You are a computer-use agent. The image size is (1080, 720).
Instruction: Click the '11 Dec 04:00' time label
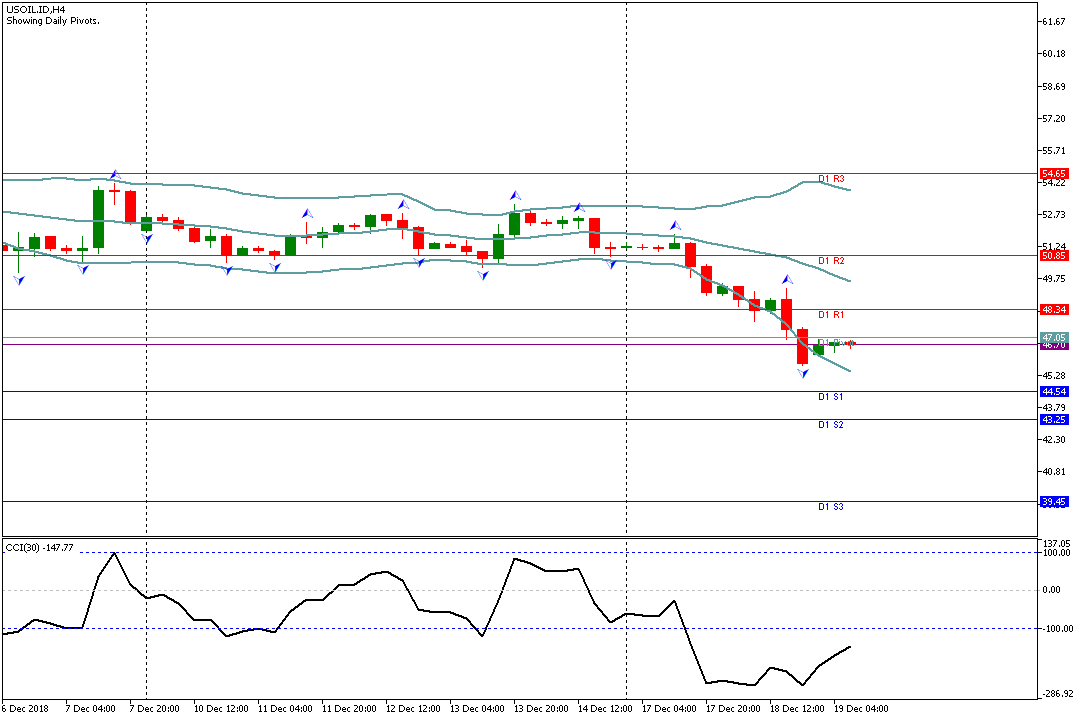(x=285, y=708)
